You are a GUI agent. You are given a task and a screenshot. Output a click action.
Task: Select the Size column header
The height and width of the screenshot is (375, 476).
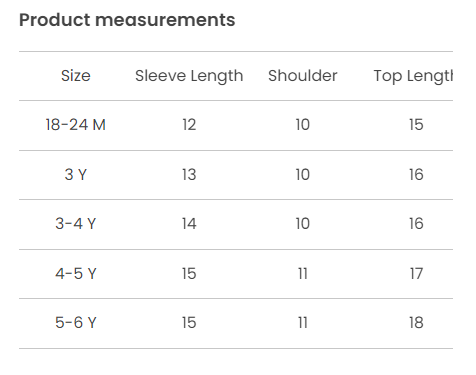click(x=76, y=76)
